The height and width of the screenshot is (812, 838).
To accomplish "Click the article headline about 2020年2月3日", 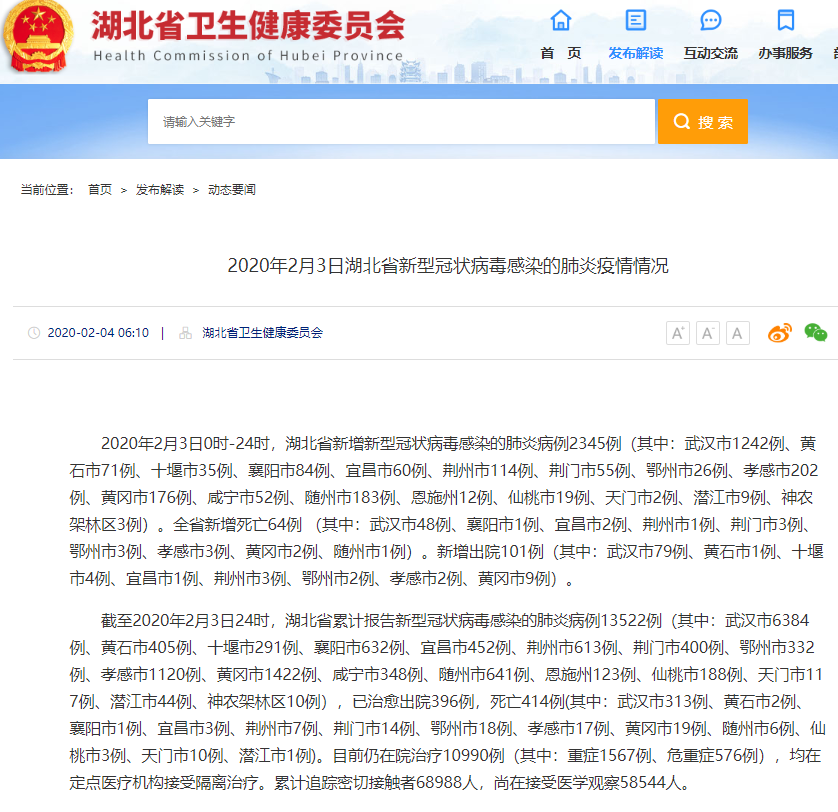I will point(447,266).
